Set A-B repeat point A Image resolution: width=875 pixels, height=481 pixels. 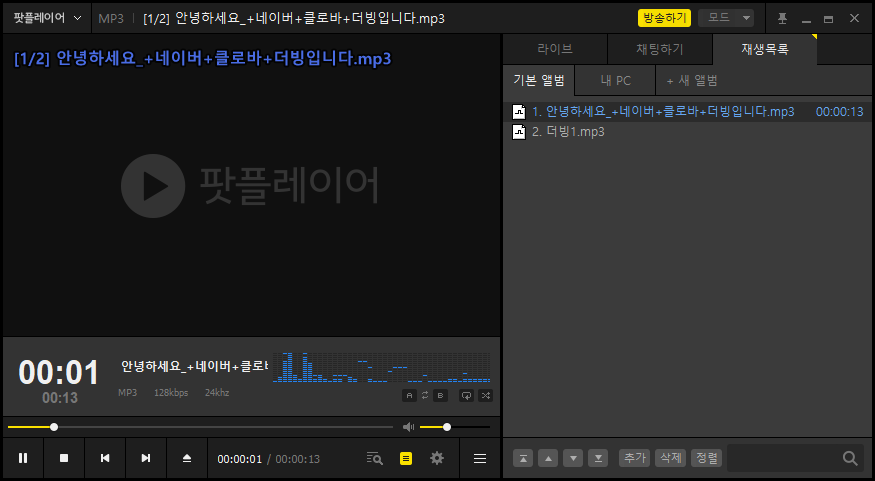[x=410, y=396]
